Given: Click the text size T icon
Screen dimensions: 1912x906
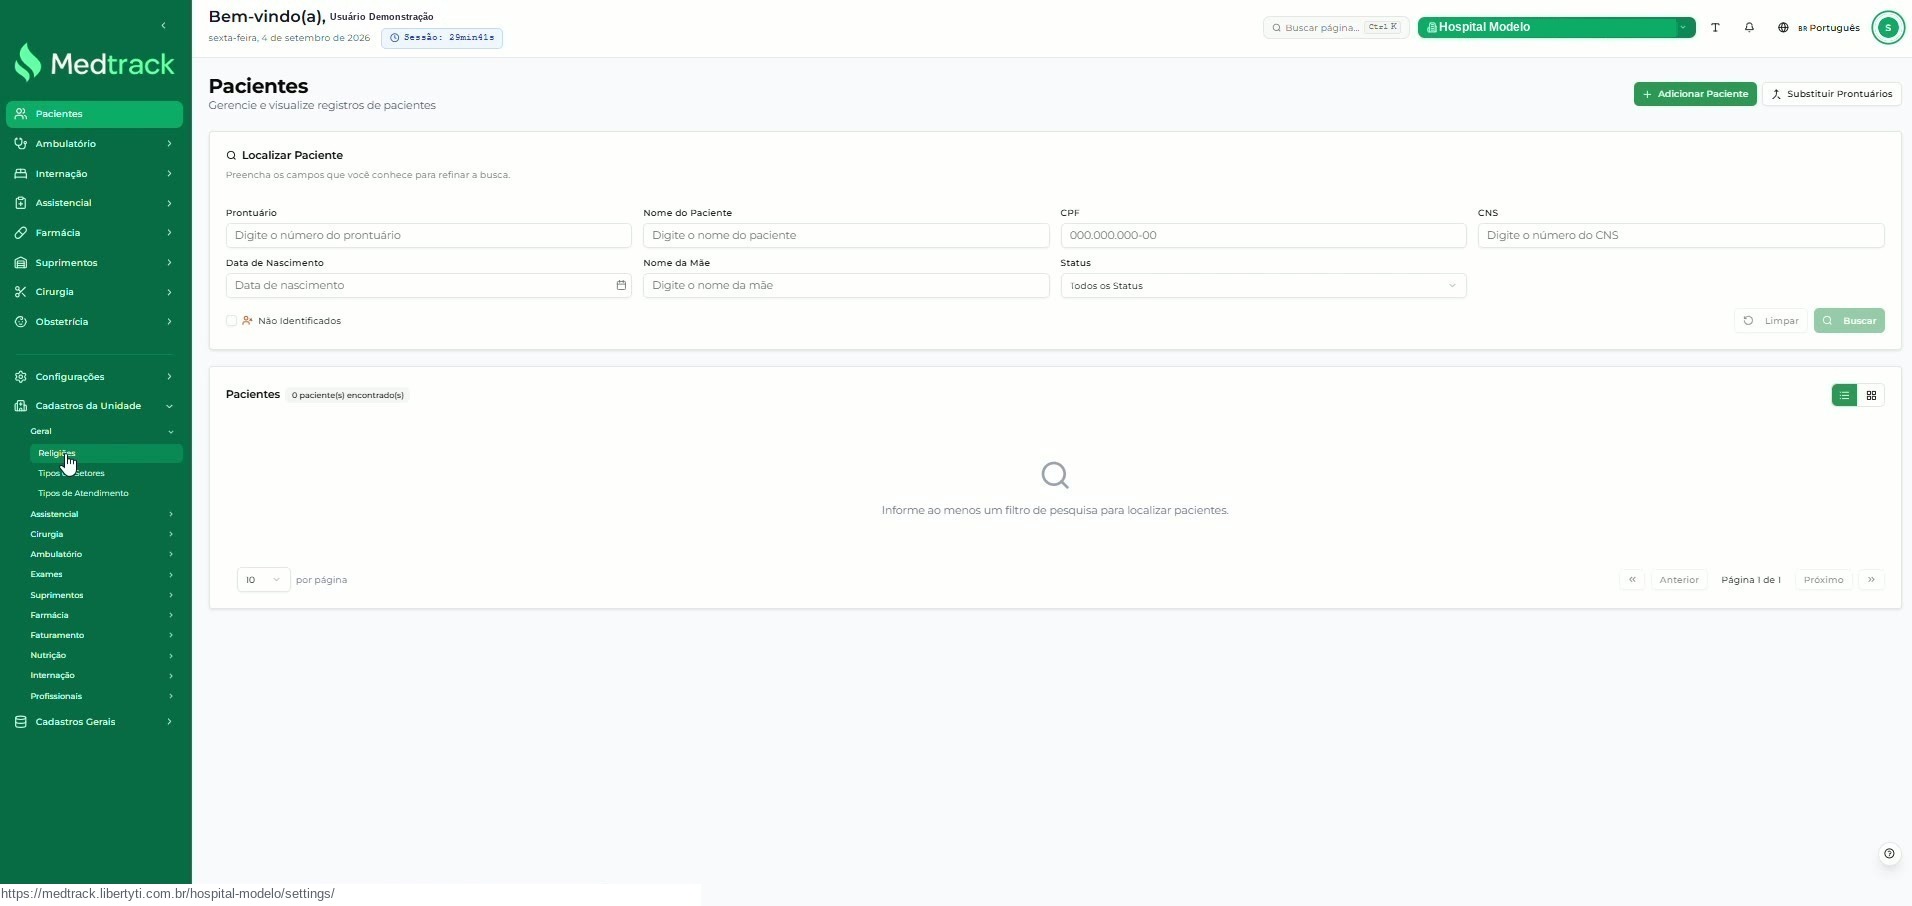Looking at the screenshot, I should click(1715, 28).
